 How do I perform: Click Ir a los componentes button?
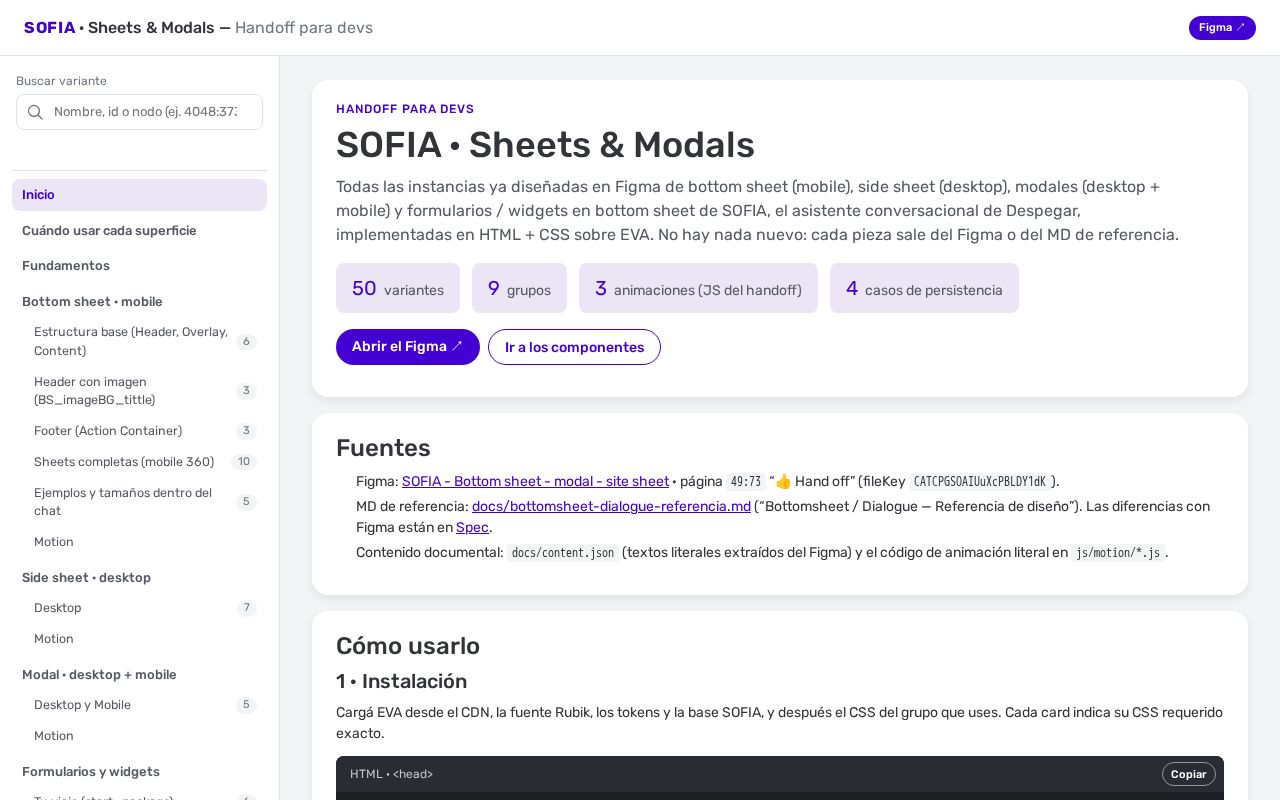click(x=574, y=347)
